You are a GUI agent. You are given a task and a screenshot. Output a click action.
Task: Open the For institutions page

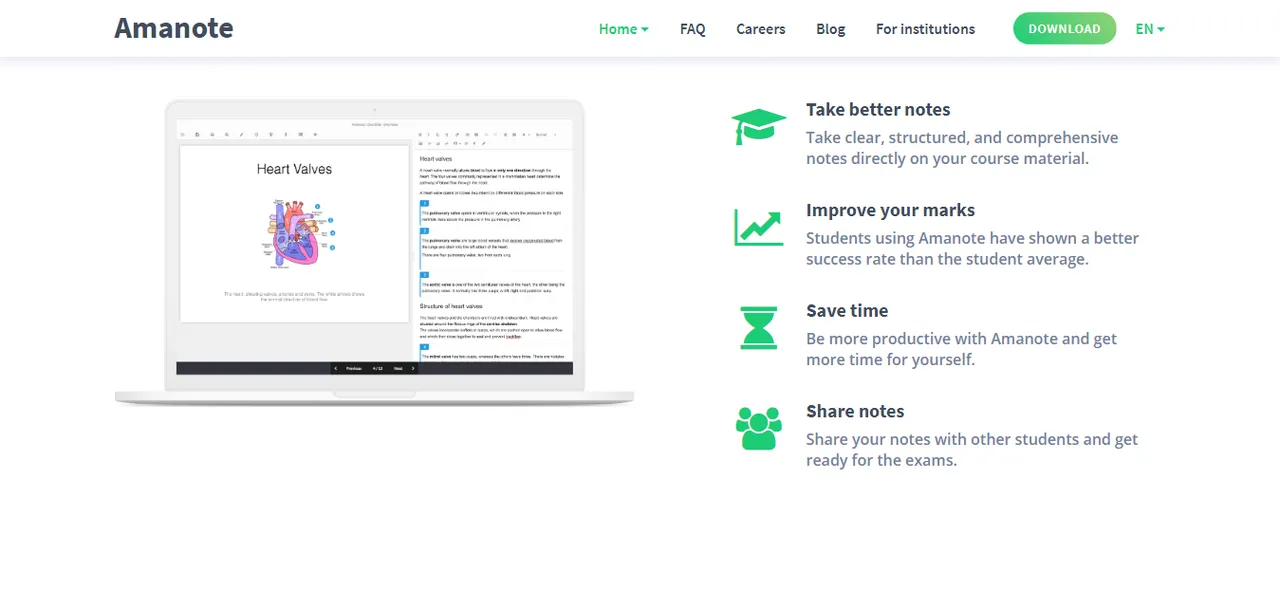[925, 29]
